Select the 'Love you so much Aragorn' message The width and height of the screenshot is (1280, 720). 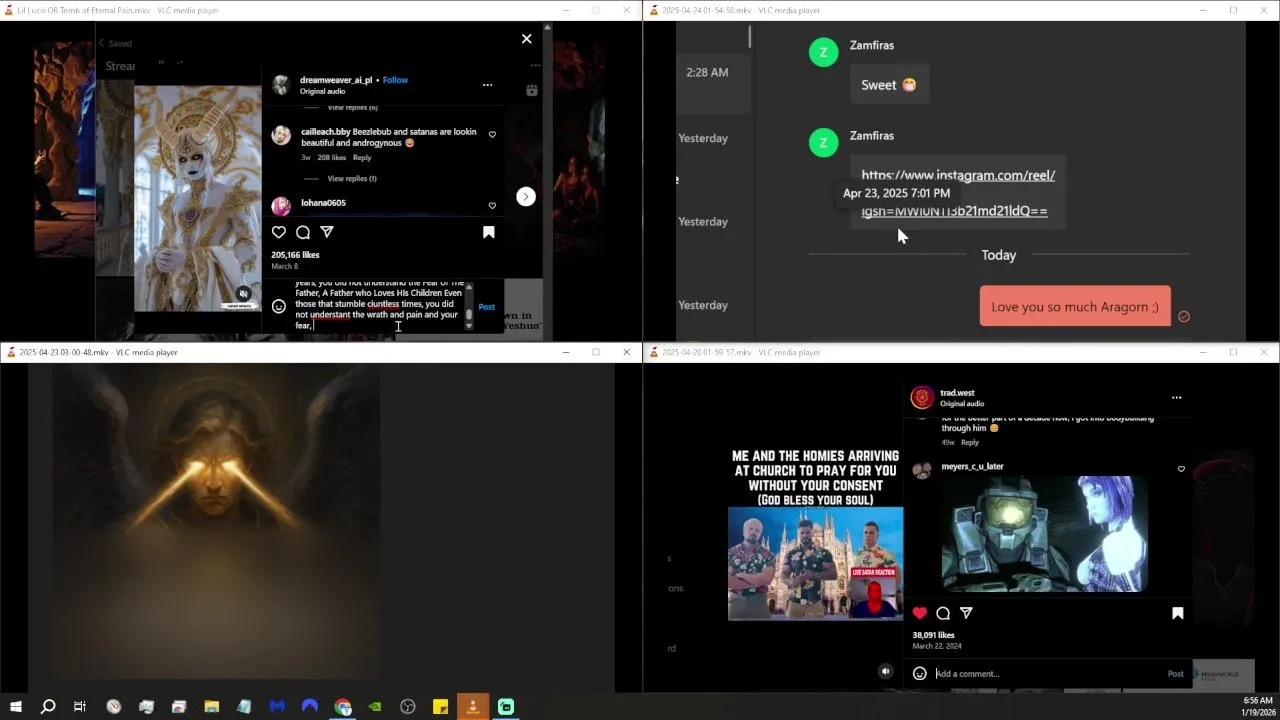pos(1075,307)
